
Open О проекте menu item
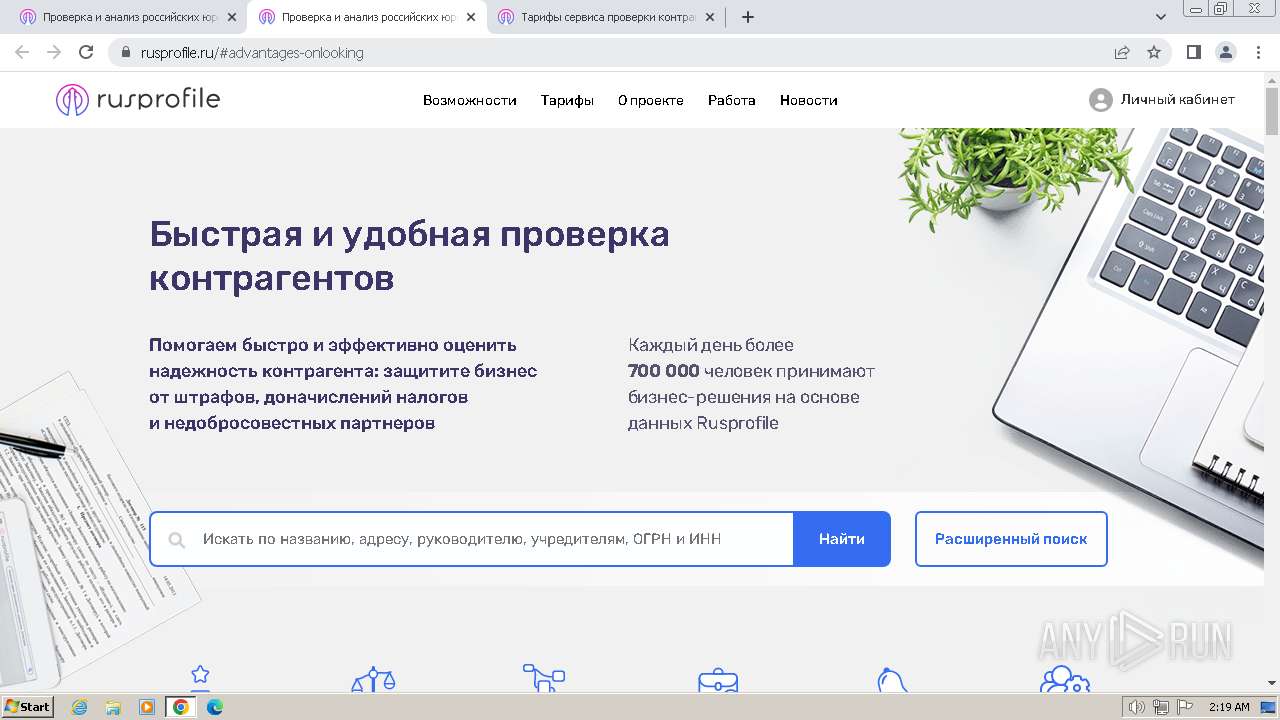651,100
